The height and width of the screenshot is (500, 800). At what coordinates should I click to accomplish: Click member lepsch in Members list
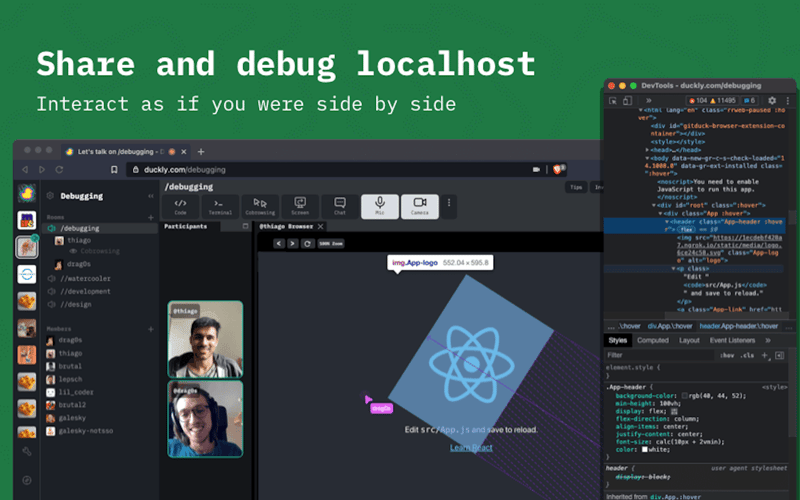point(70,379)
